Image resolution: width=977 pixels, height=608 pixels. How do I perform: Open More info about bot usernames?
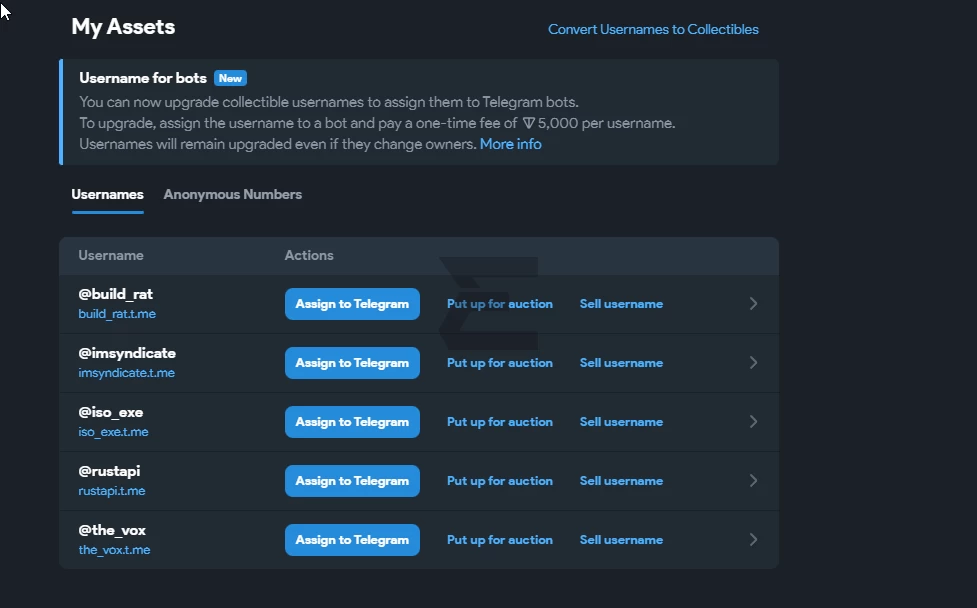click(510, 144)
